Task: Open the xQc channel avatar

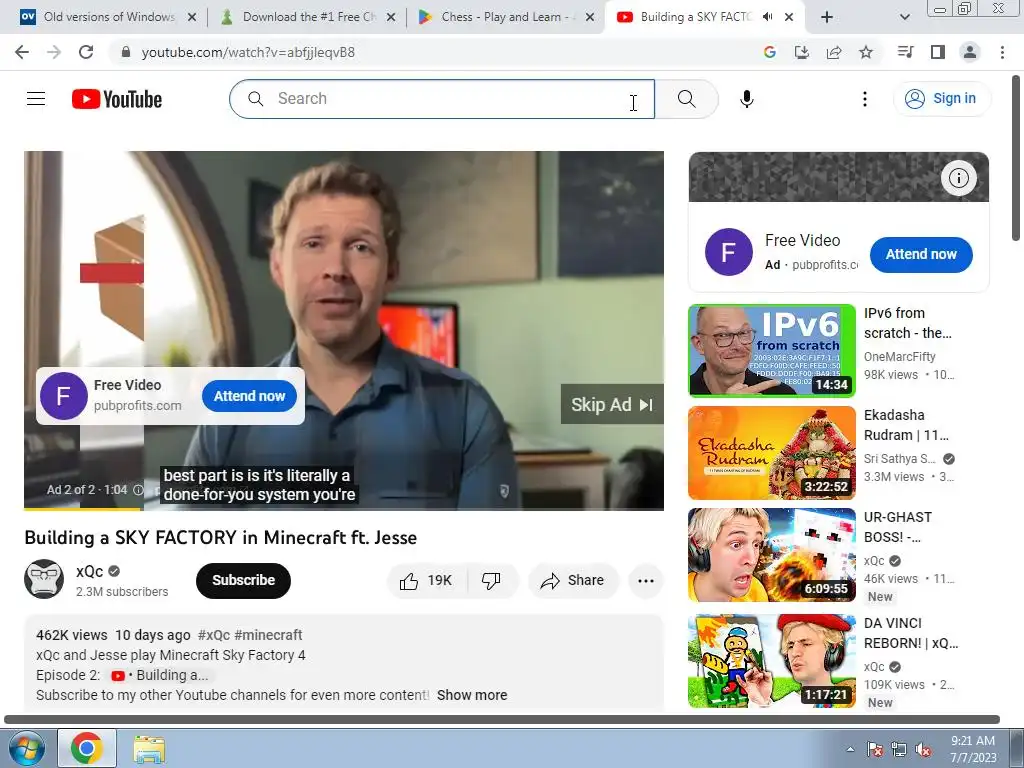Action: point(44,579)
